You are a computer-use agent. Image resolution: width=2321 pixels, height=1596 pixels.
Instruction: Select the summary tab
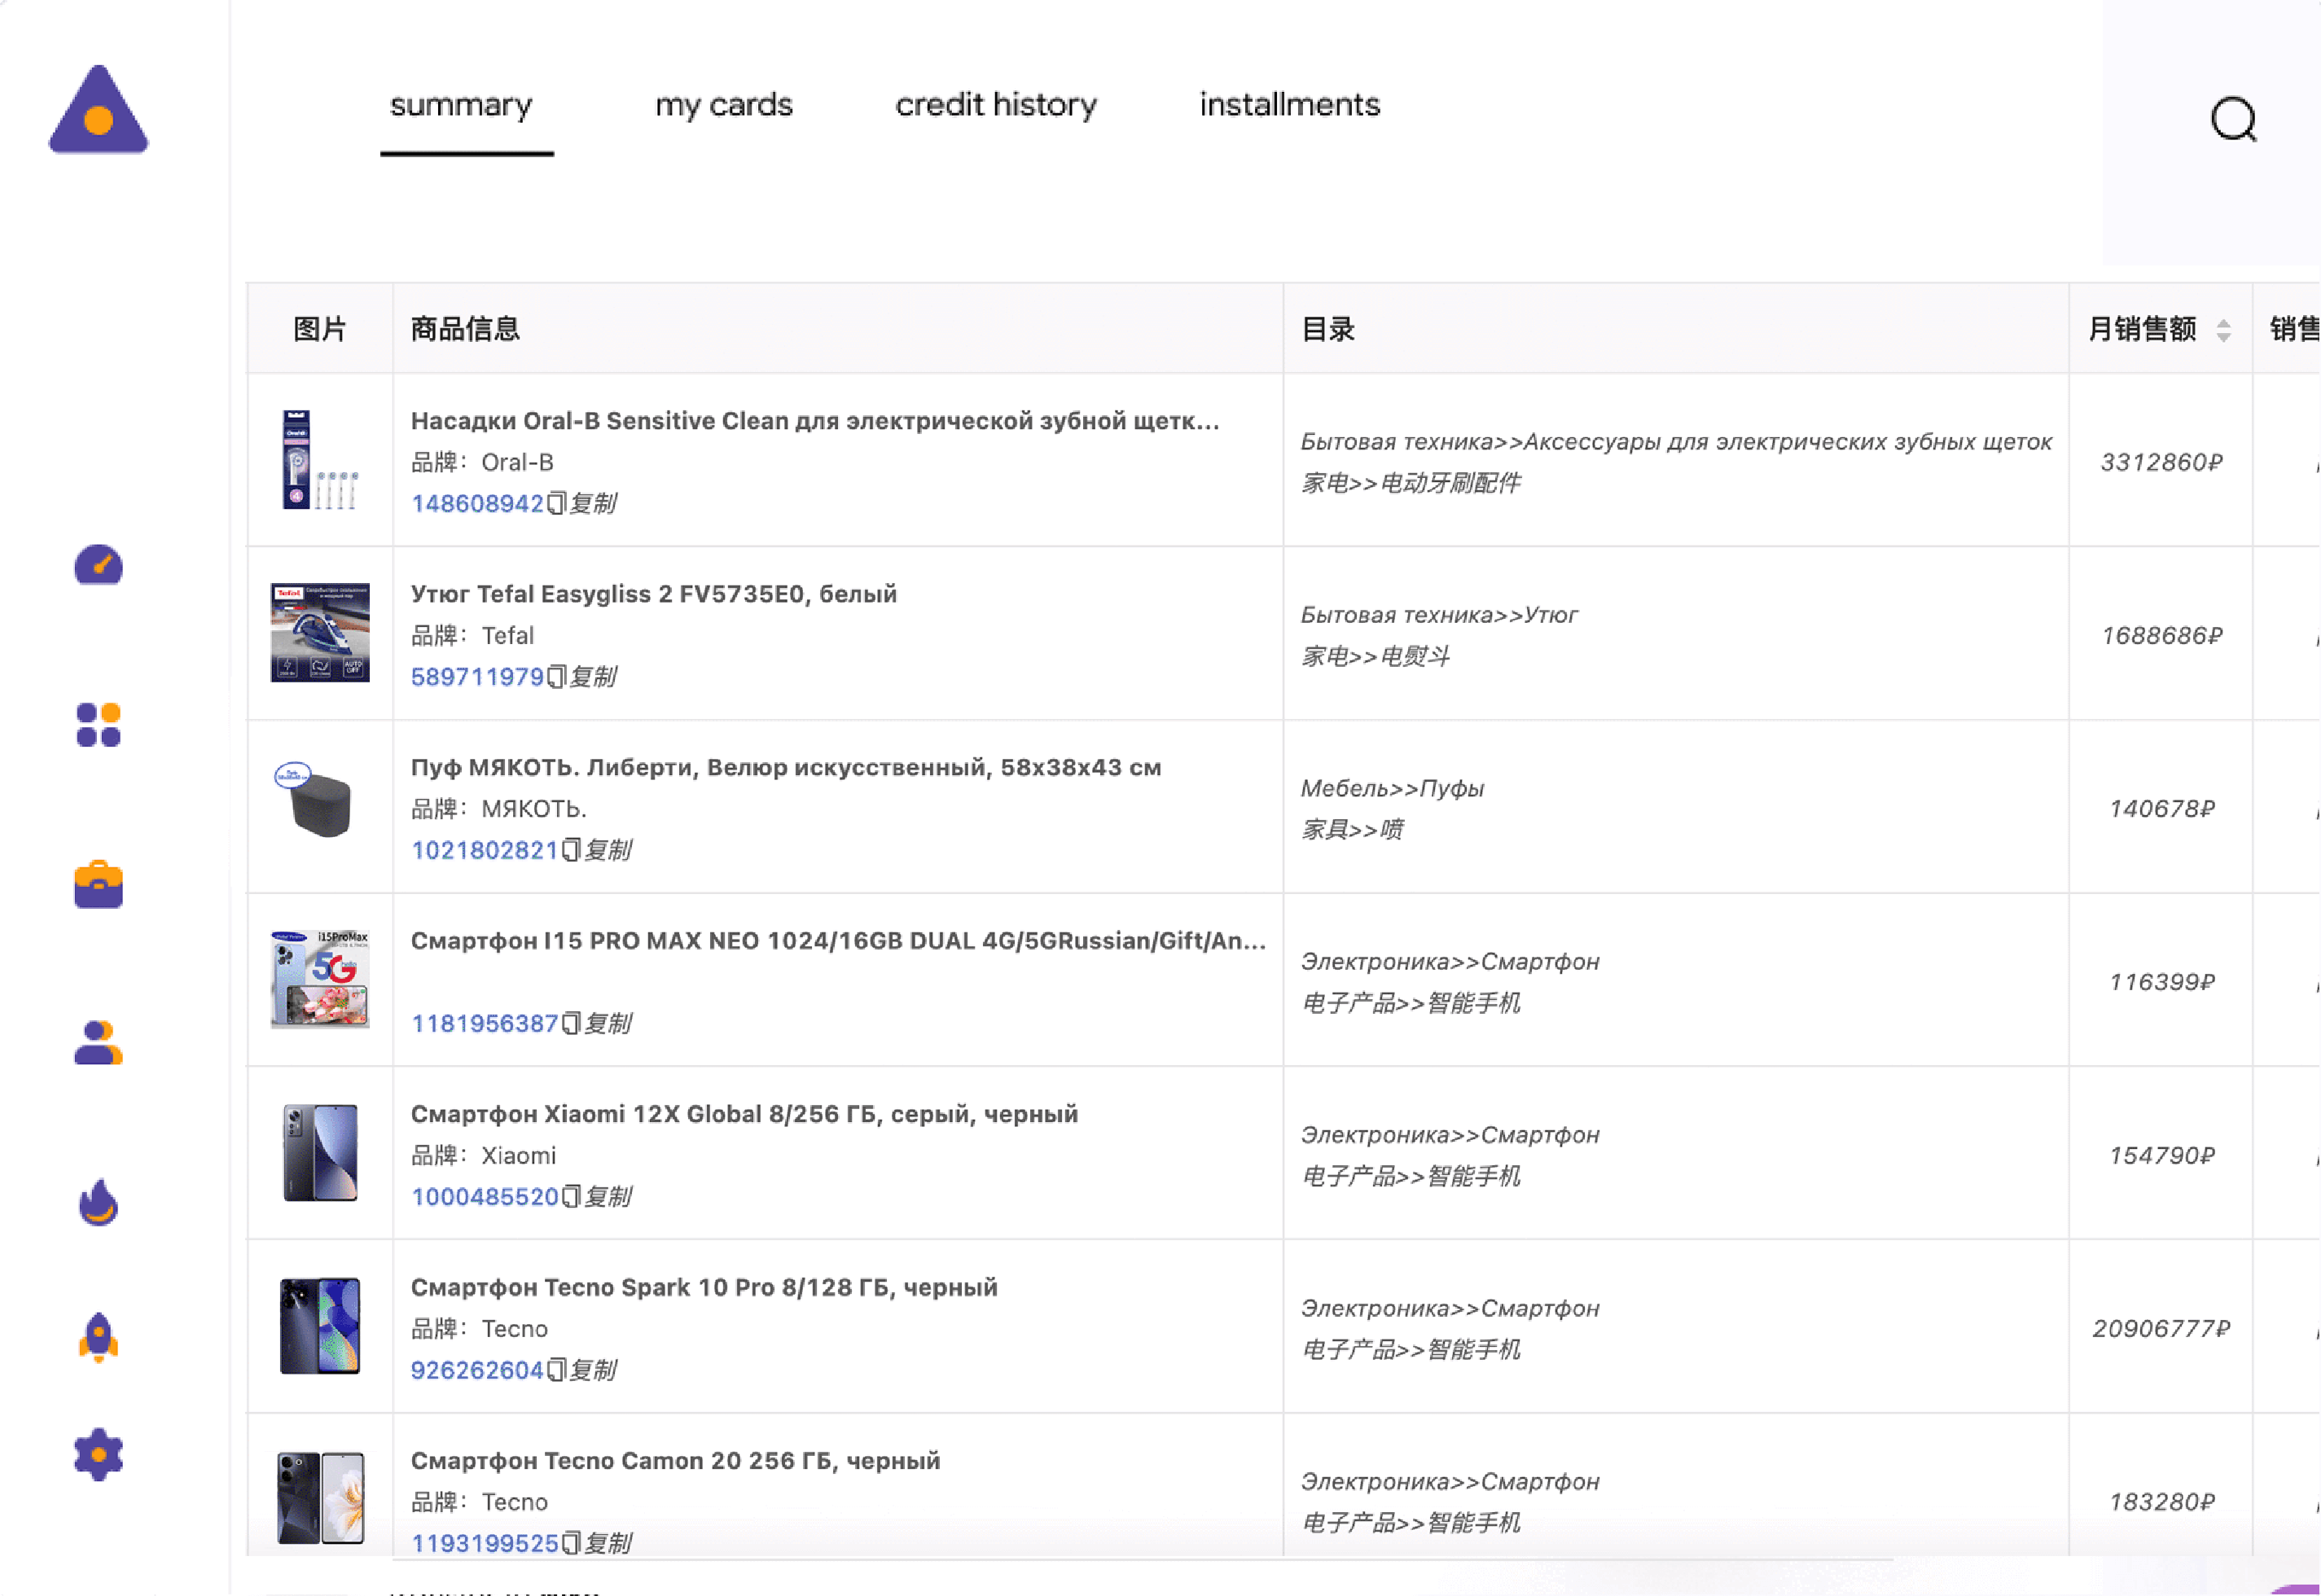point(461,105)
